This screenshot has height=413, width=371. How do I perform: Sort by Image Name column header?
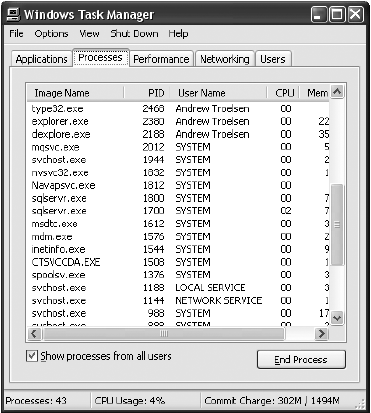point(75,93)
